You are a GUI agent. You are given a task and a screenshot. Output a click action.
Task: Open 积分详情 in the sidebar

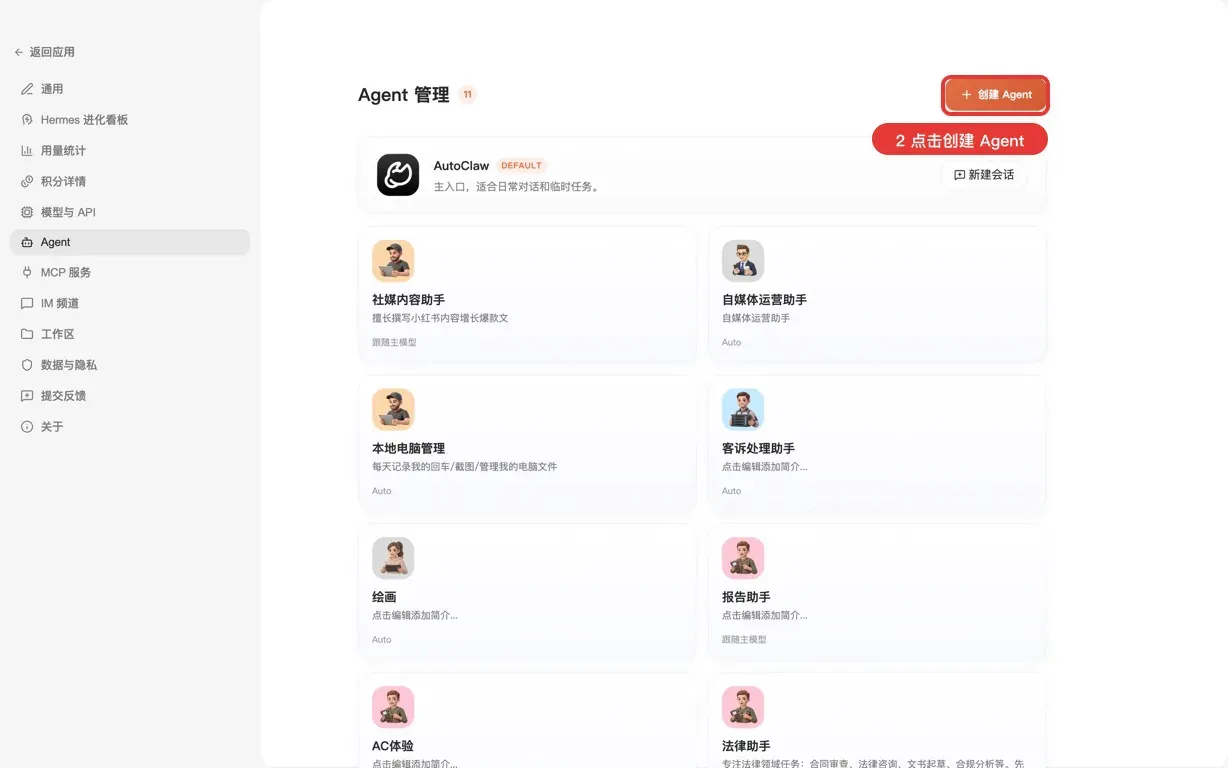pos(130,181)
